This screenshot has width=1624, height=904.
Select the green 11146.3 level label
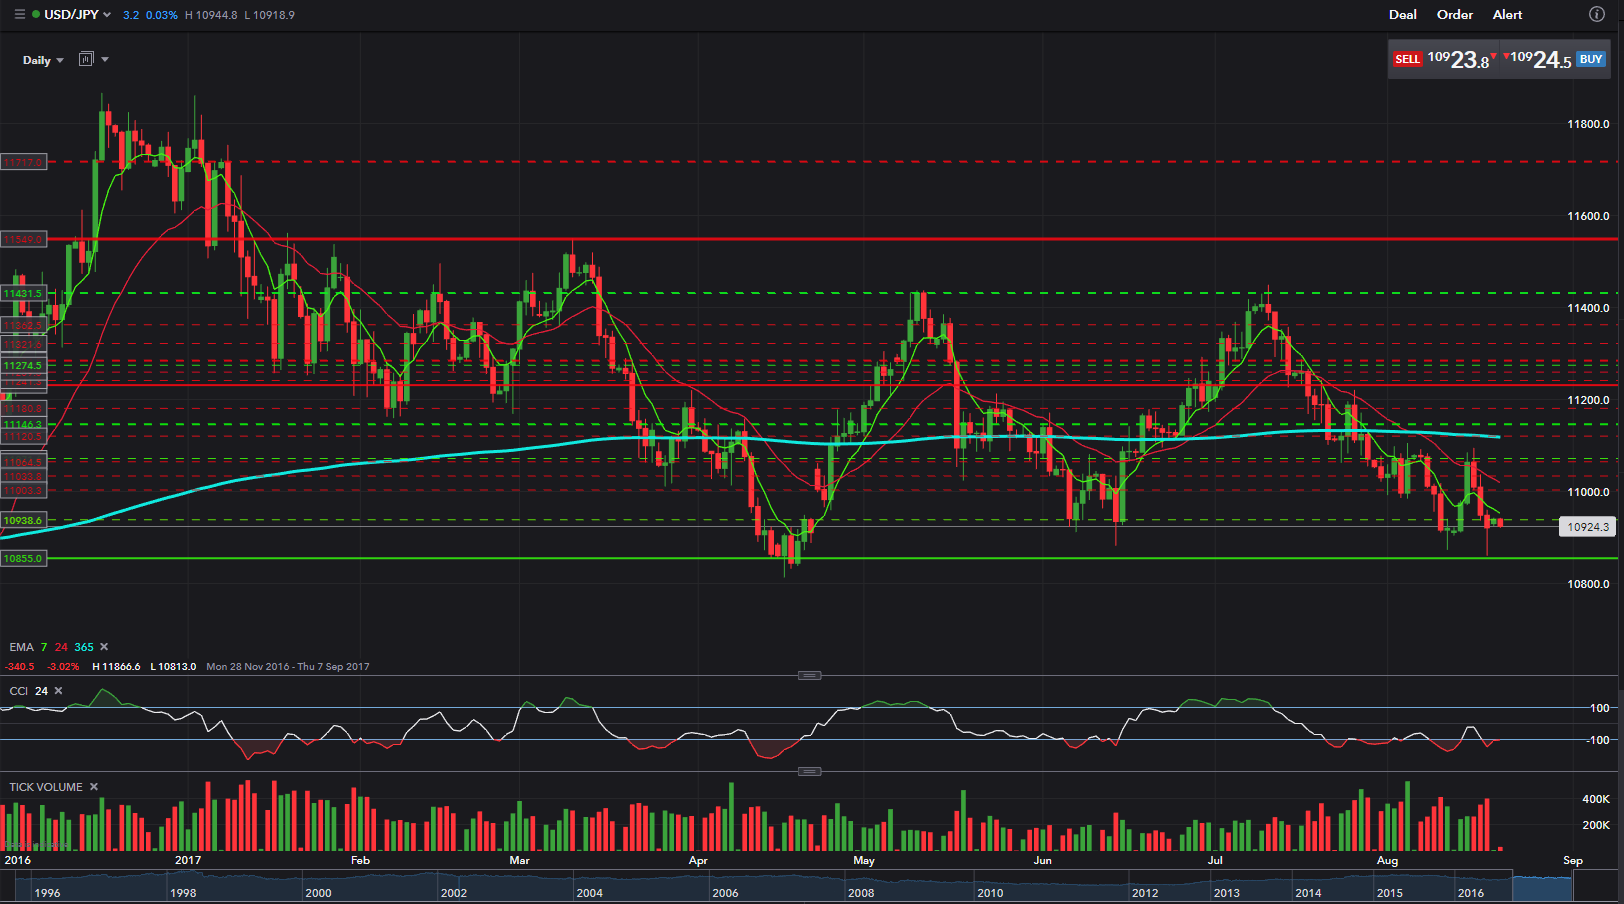23,425
